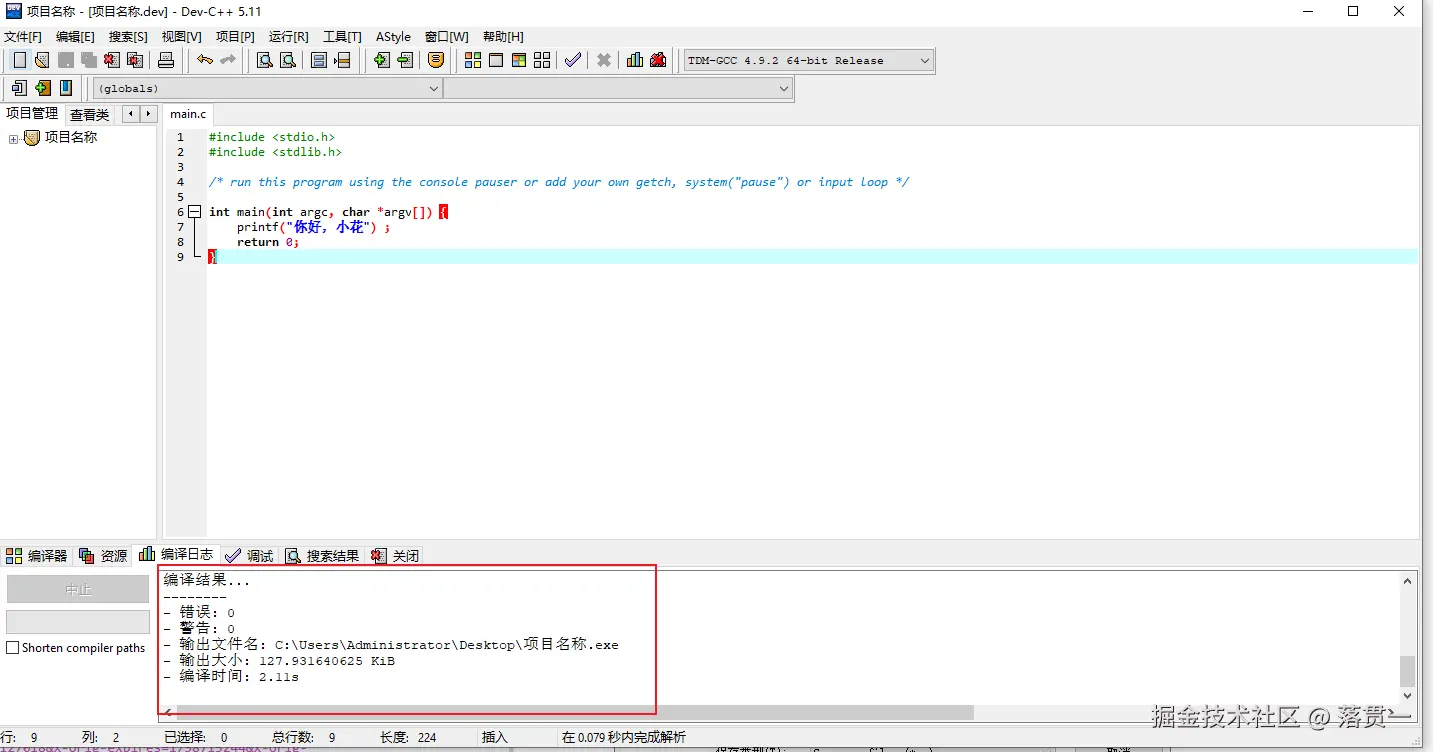Collapse the main function fold marker
The width and height of the screenshot is (1433, 752).
(x=194, y=212)
